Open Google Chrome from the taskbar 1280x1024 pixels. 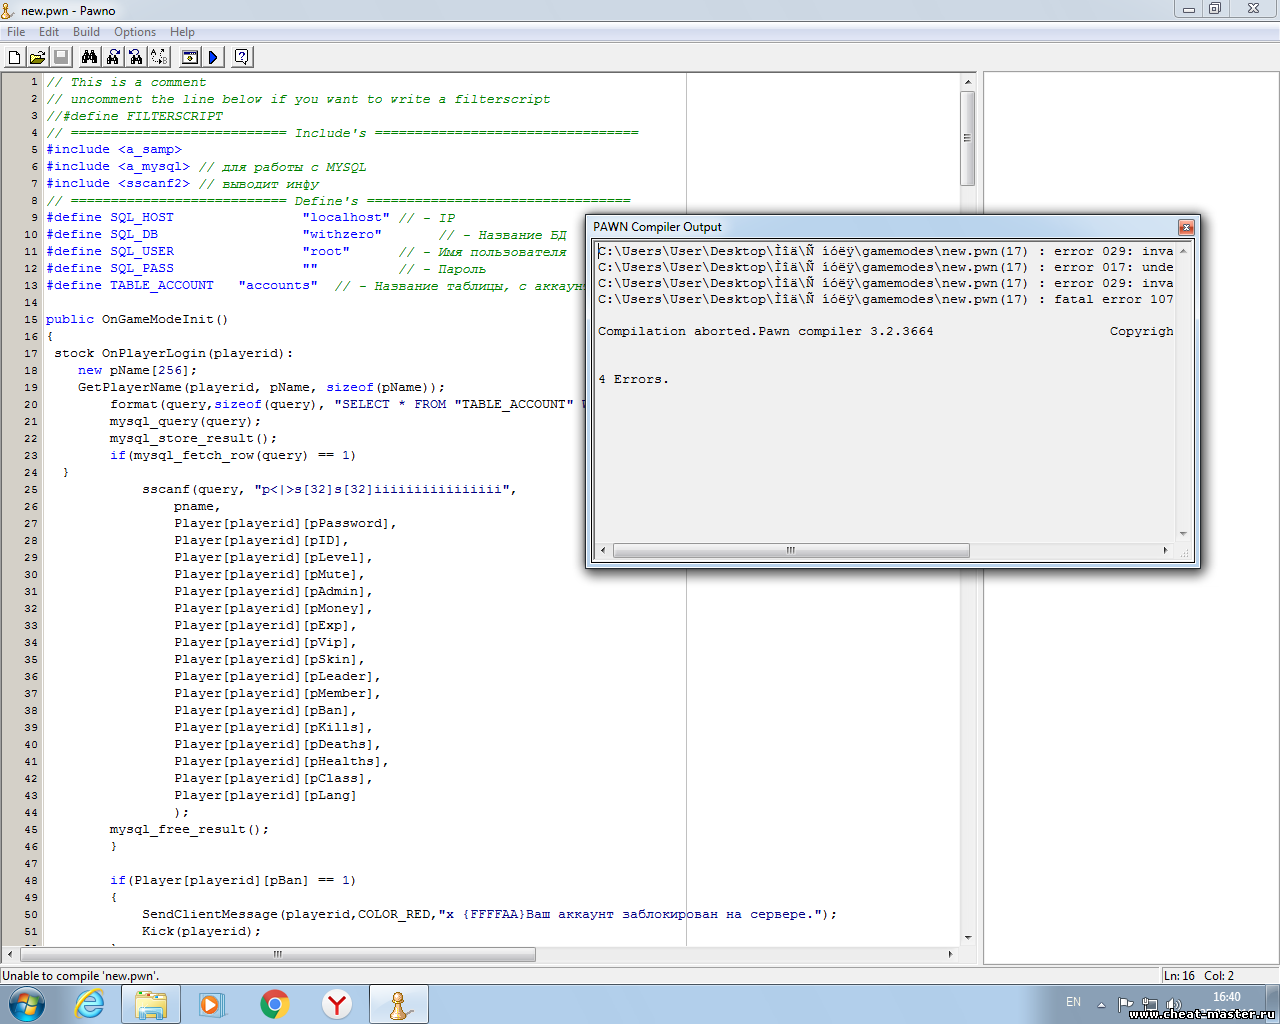(x=275, y=1004)
